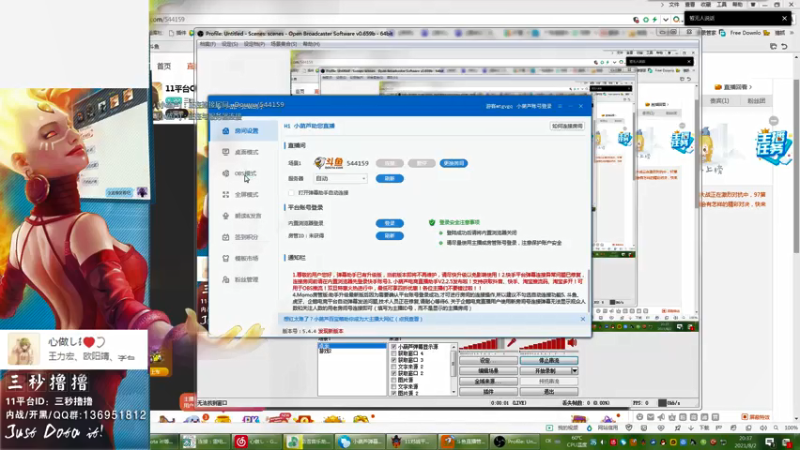Close the blue tip bar in the assistant
Image resolution: width=800 pixels, height=450 pixels.
[x=583, y=319]
